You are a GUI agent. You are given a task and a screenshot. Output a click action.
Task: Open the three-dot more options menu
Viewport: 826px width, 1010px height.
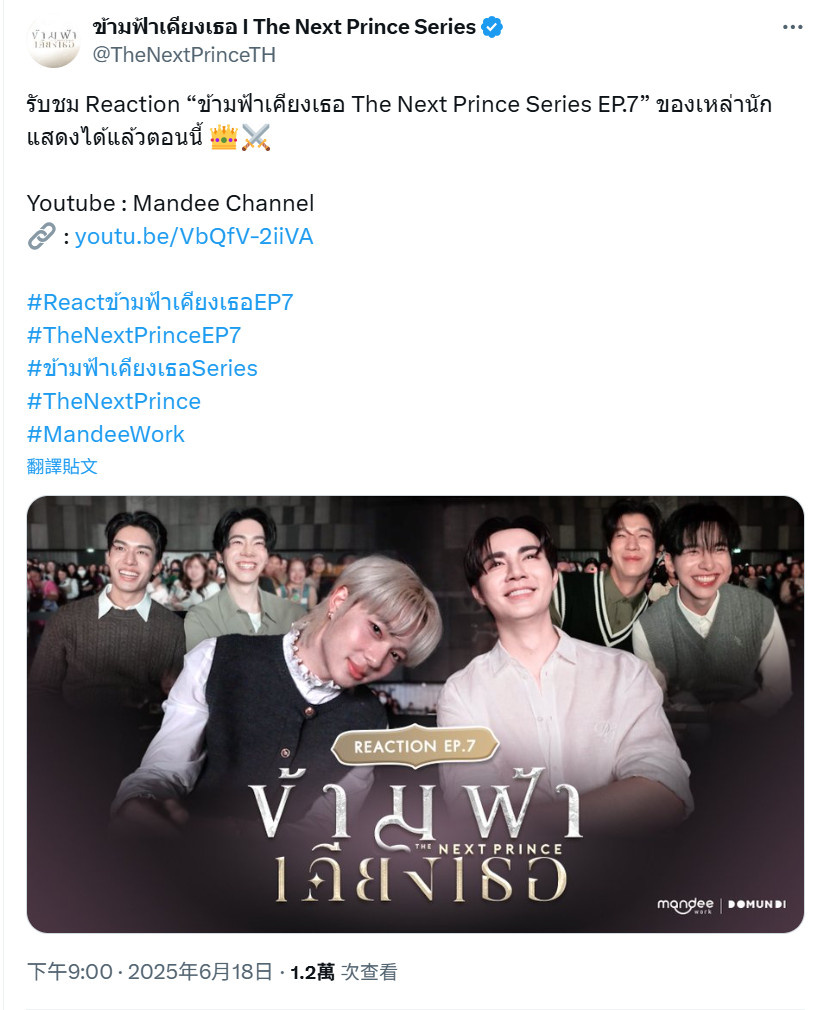click(792, 27)
